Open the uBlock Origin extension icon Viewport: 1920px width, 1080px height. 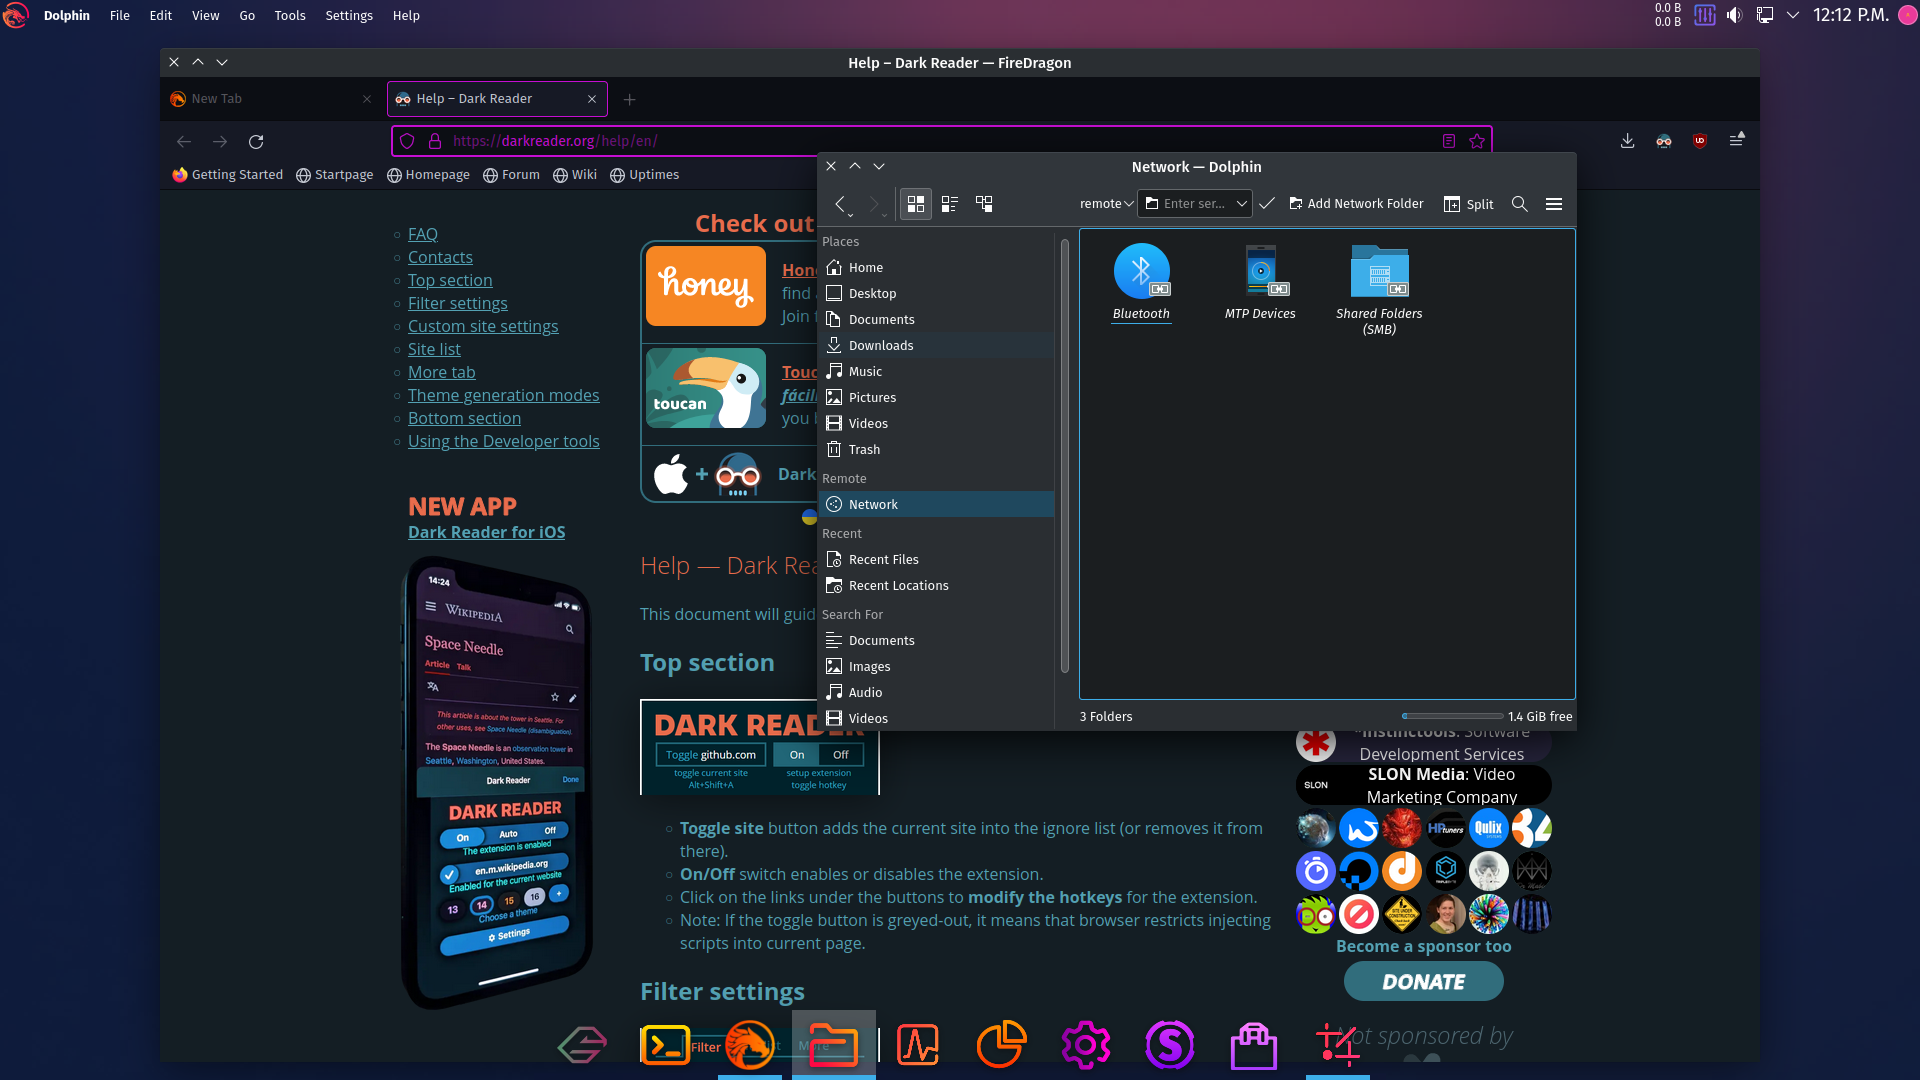(x=1700, y=141)
